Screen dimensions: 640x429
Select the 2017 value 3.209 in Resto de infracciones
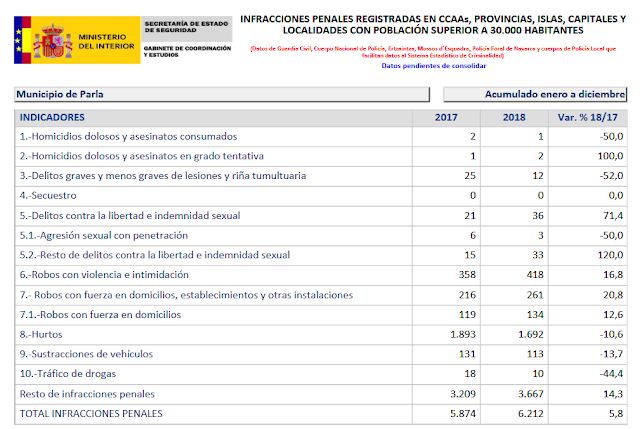click(463, 394)
